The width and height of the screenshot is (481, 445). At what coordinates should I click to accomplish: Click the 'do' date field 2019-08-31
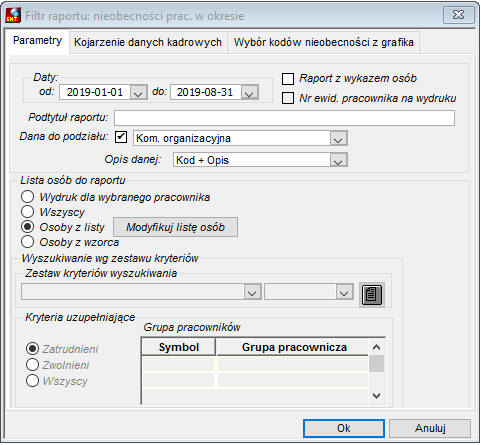206,92
